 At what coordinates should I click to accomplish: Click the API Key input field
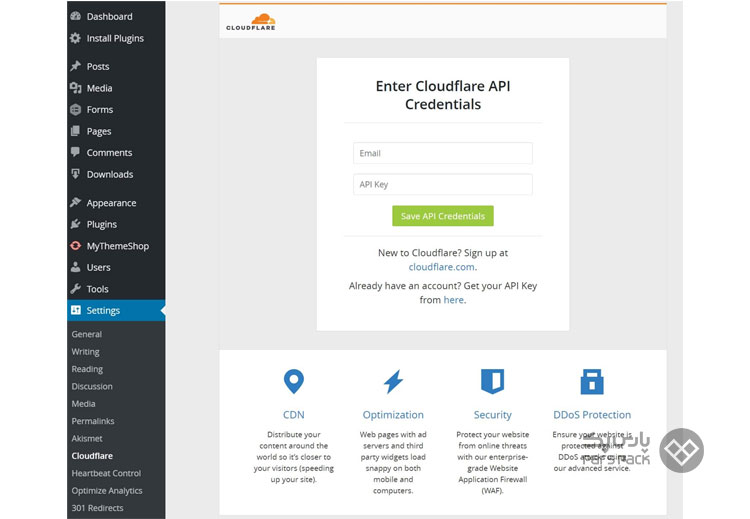point(443,184)
